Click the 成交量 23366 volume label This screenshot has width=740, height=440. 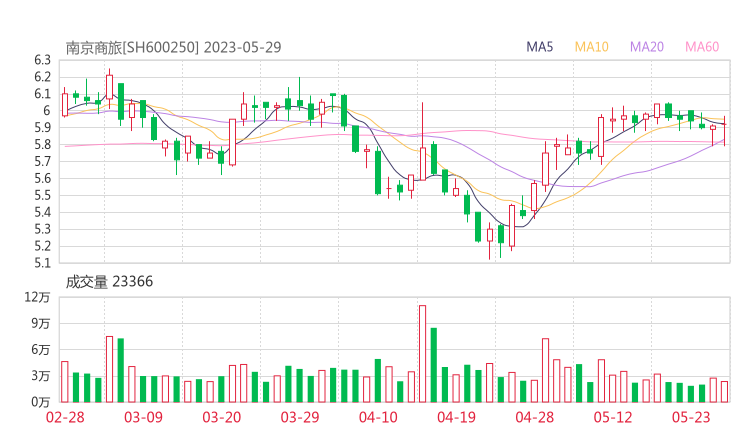[x=109, y=281]
